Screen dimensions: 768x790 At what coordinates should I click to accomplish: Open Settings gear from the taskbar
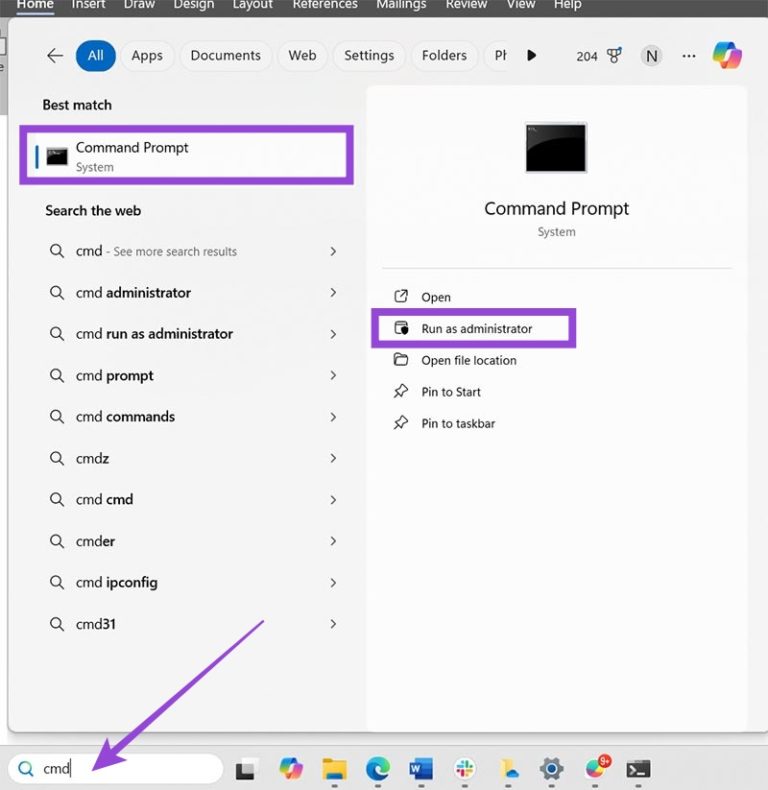pyautogui.click(x=551, y=769)
